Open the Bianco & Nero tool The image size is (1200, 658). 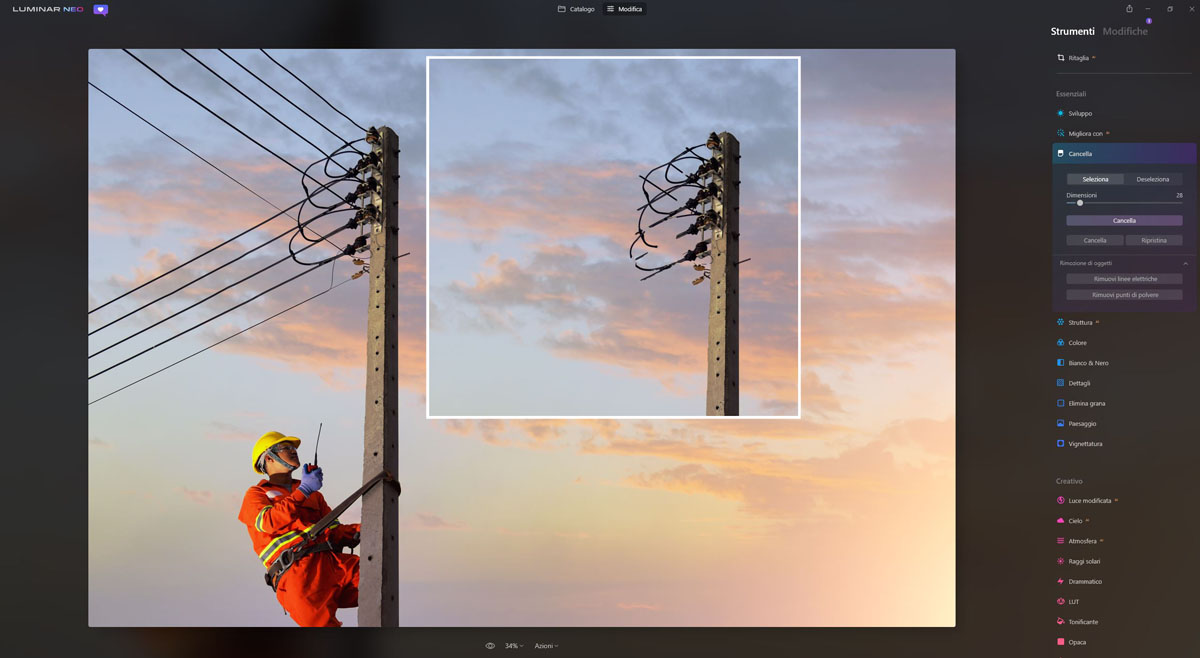[1087, 363]
